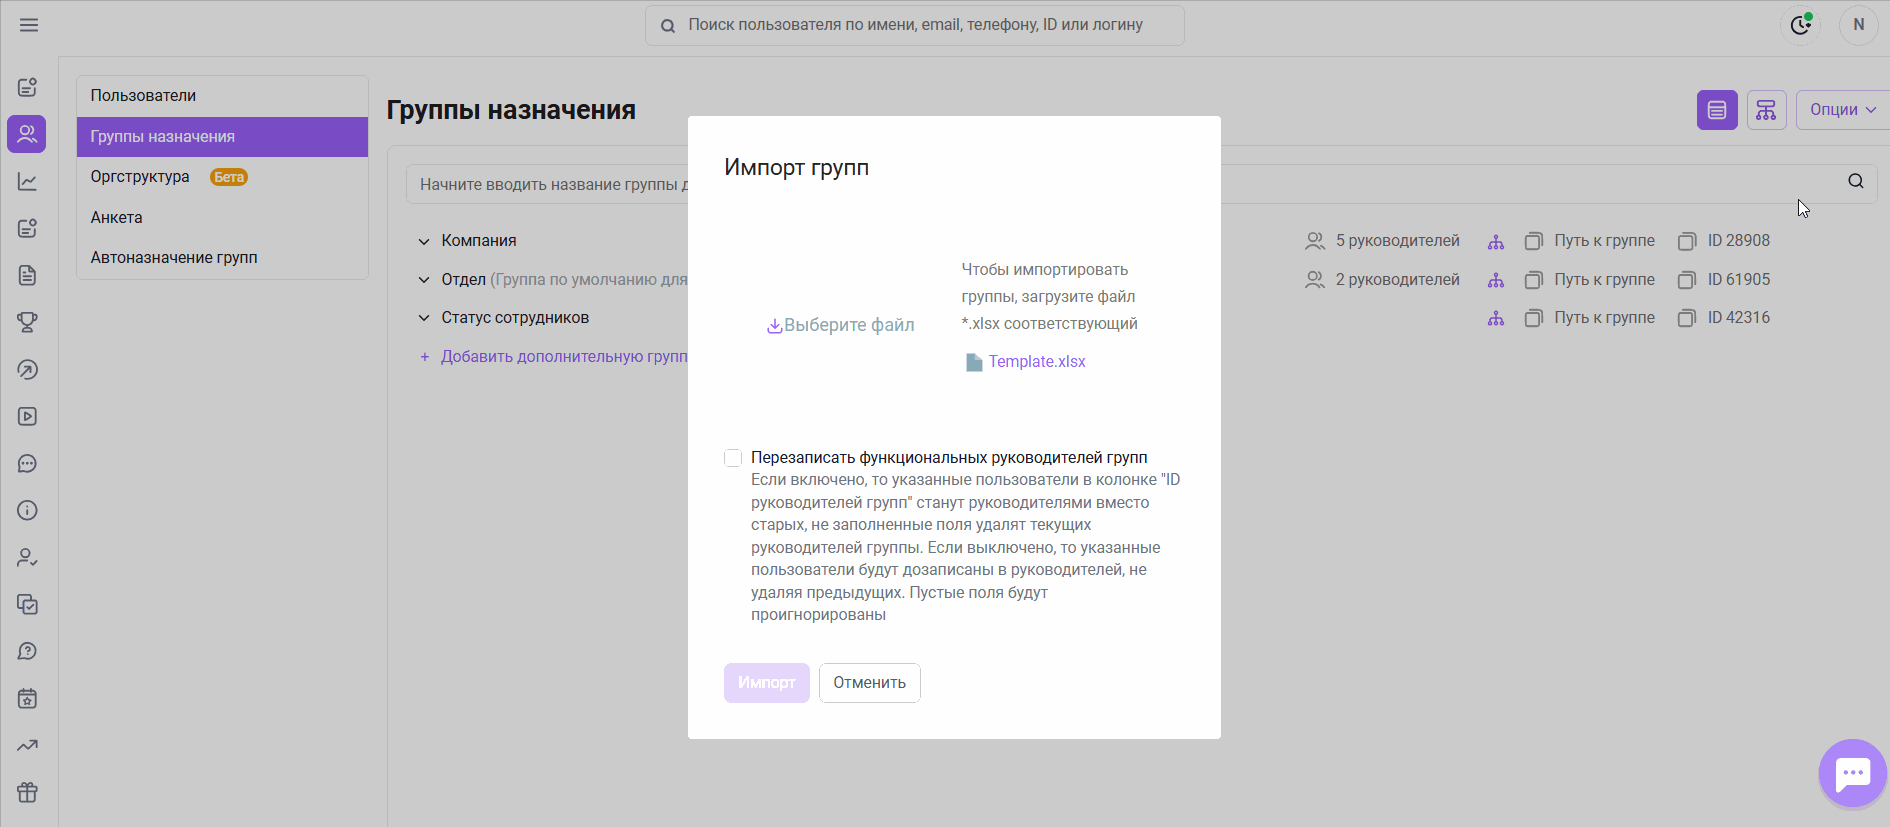1890x827 pixels.
Task: Open the gift box sidebar icon
Action: click(27, 792)
